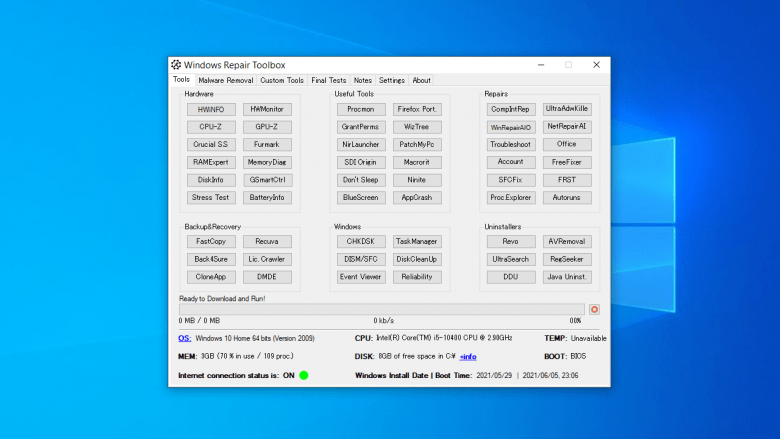Open the About tab
This screenshot has width=780, height=439.
coord(421,80)
